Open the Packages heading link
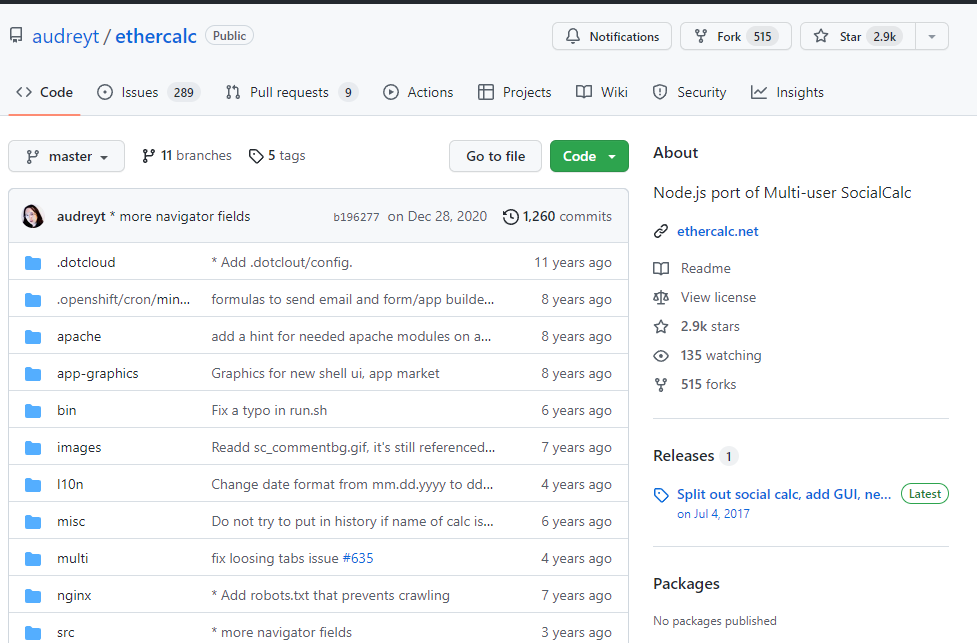Image resolution: width=977 pixels, height=643 pixels. coord(686,584)
